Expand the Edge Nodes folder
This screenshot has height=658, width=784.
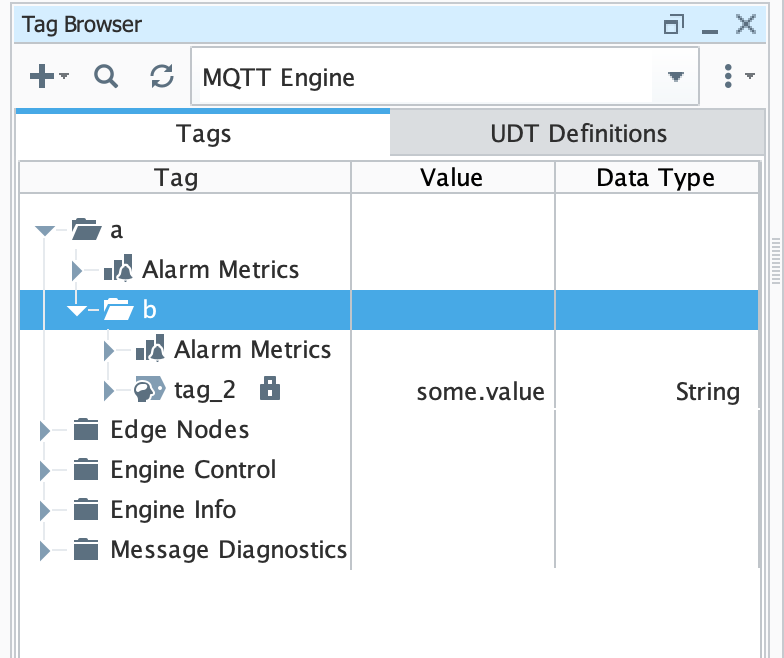[x=44, y=430]
